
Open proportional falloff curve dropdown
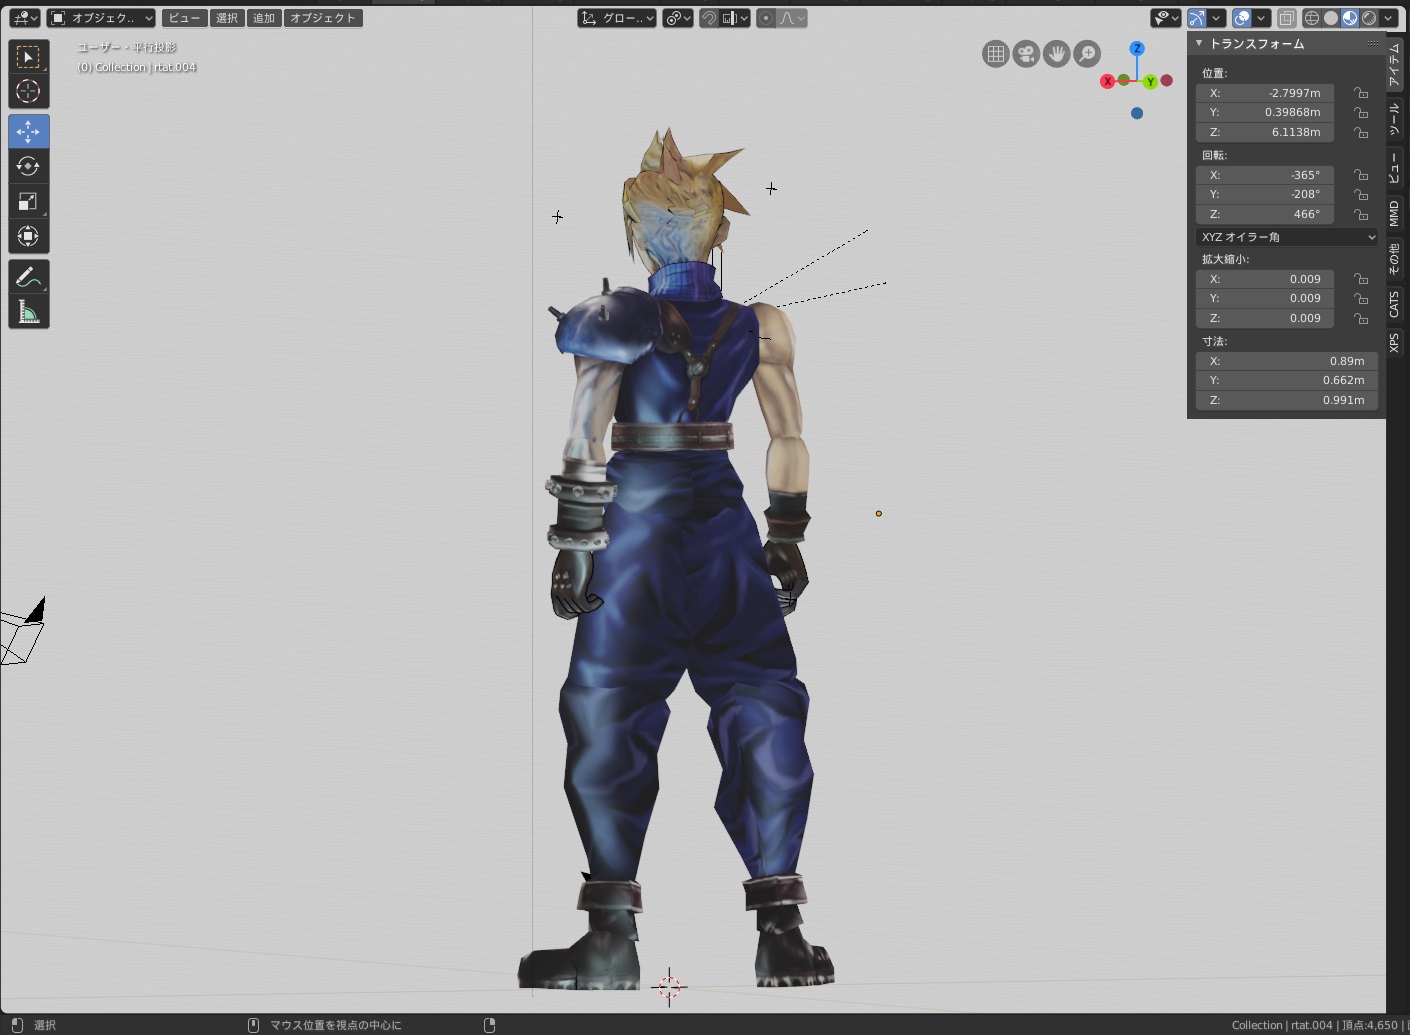pyautogui.click(x=791, y=18)
